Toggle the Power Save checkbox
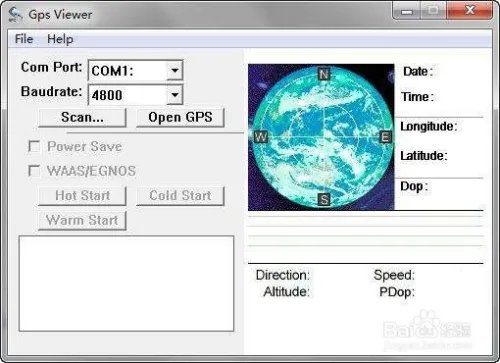This screenshot has width=500, height=363. 34,146
